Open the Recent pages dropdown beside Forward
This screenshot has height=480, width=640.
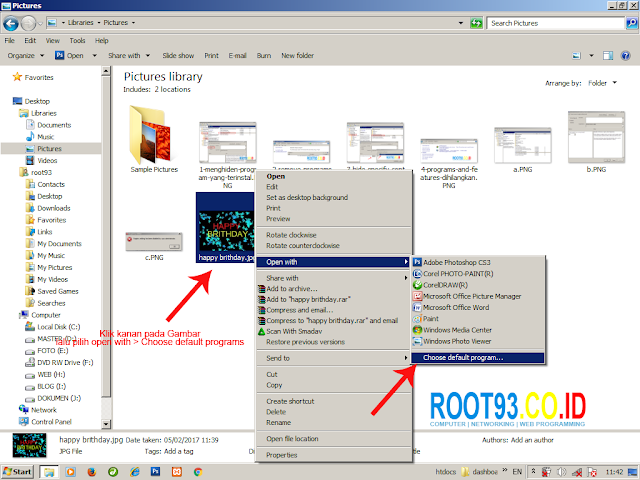pos(40,24)
